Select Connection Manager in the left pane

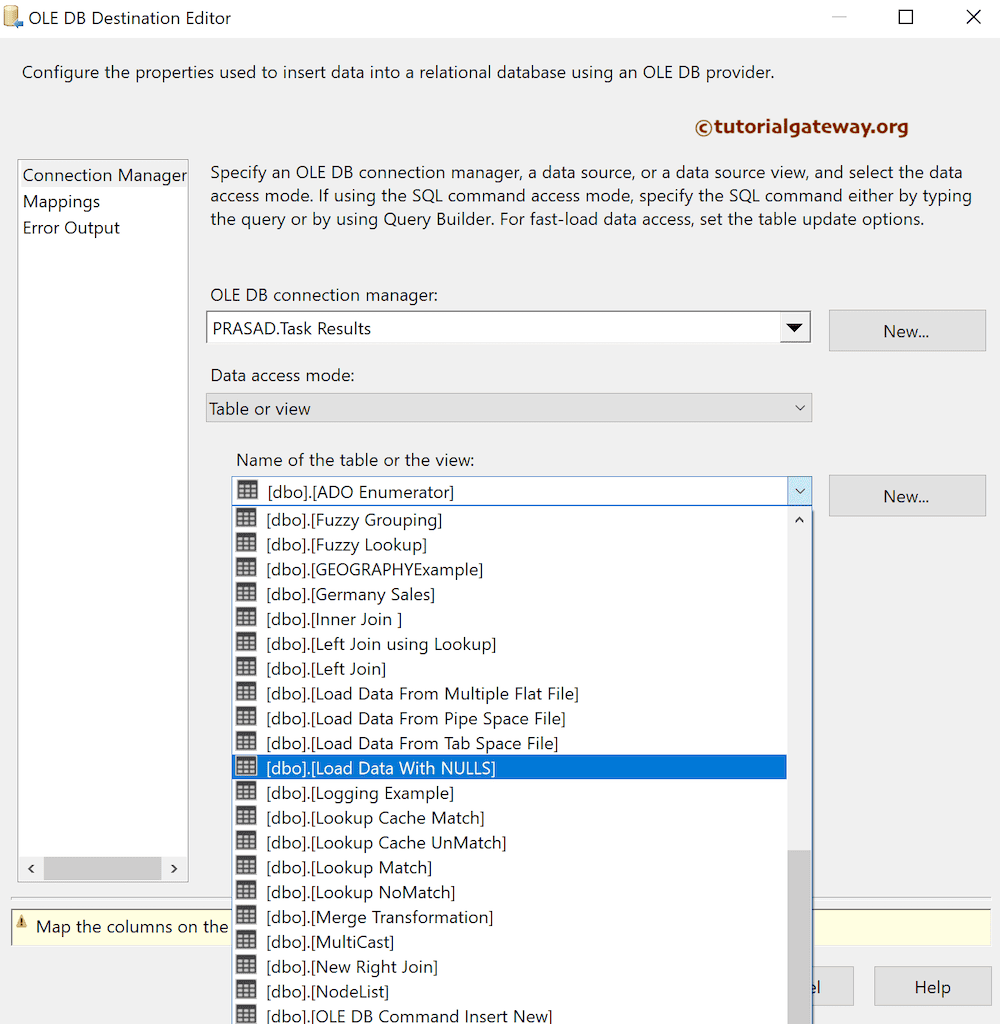click(103, 175)
